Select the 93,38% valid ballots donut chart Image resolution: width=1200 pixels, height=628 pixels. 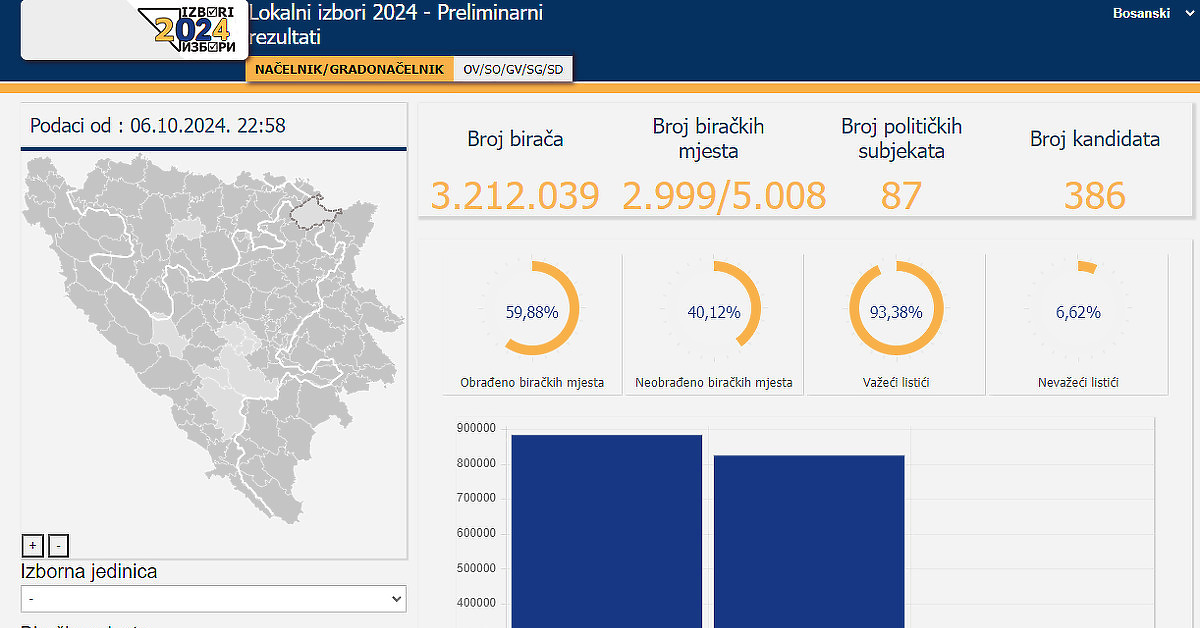click(896, 309)
